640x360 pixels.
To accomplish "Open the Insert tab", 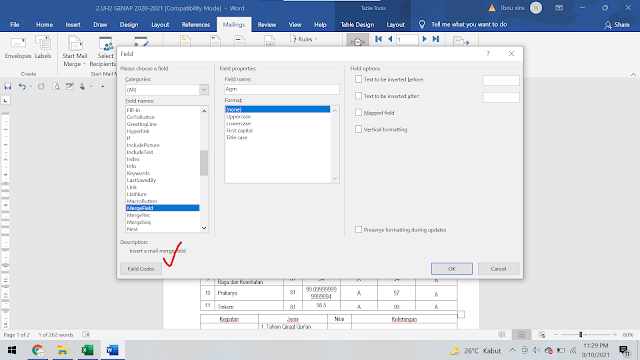I will click(73, 24).
